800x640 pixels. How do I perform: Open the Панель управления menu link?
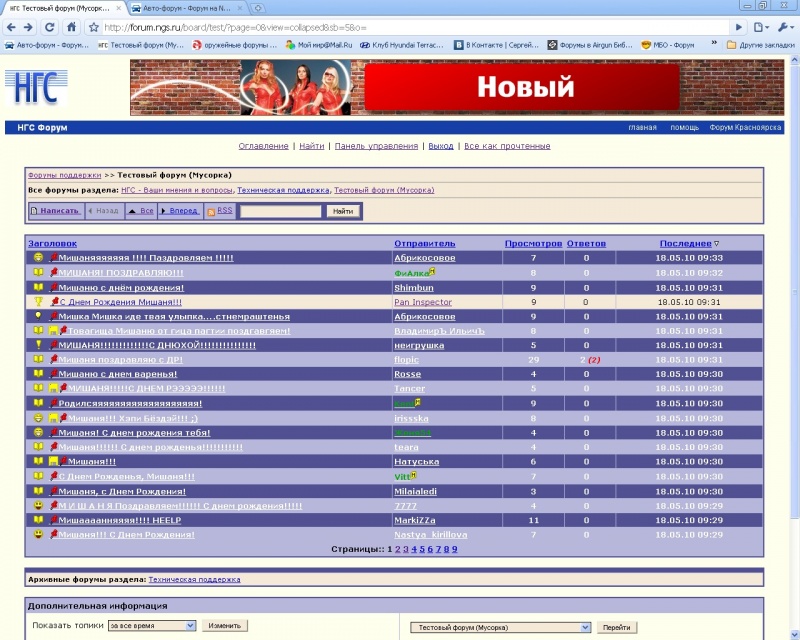(x=376, y=146)
